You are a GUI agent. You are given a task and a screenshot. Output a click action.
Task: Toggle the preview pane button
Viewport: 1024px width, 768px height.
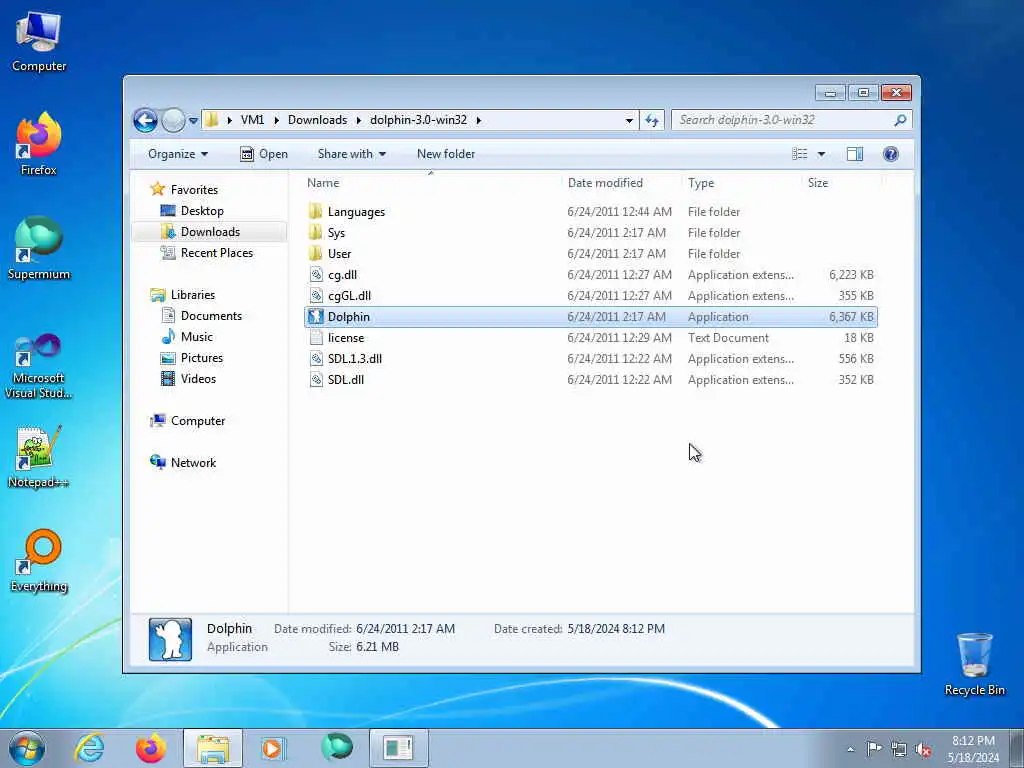point(854,154)
